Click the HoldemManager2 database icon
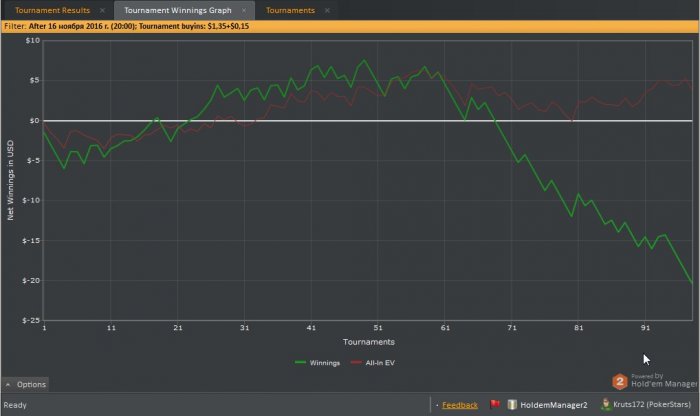Screen dimensions: 700x416 point(512,404)
